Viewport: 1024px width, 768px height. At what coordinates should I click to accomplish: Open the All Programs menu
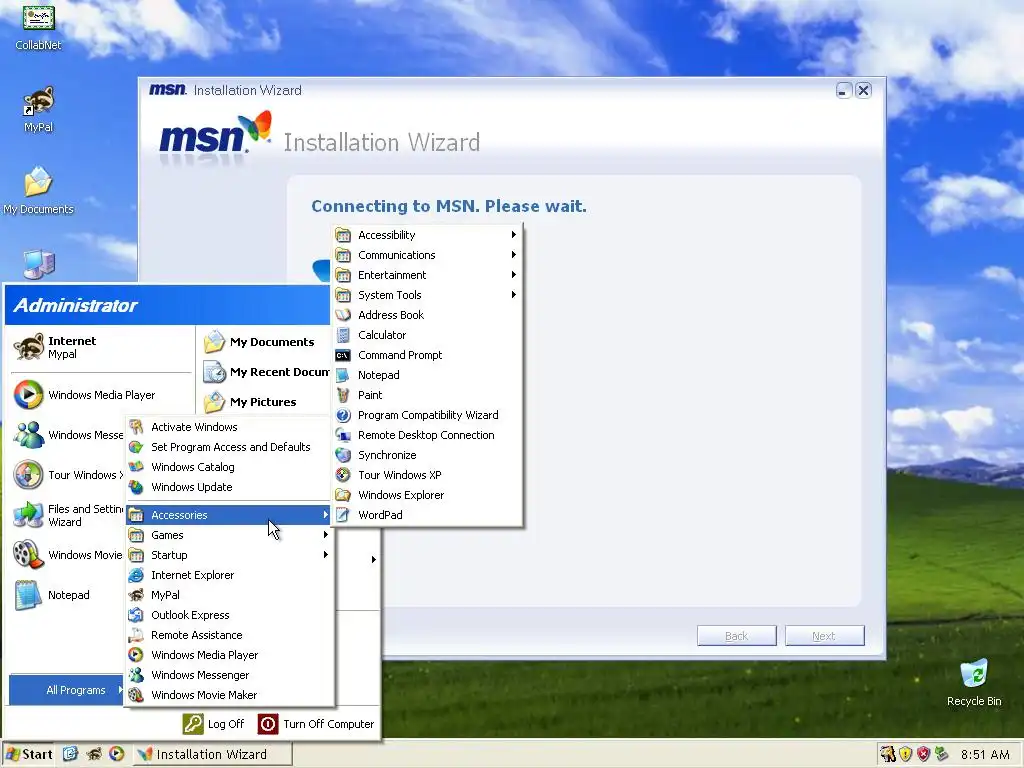coord(67,690)
